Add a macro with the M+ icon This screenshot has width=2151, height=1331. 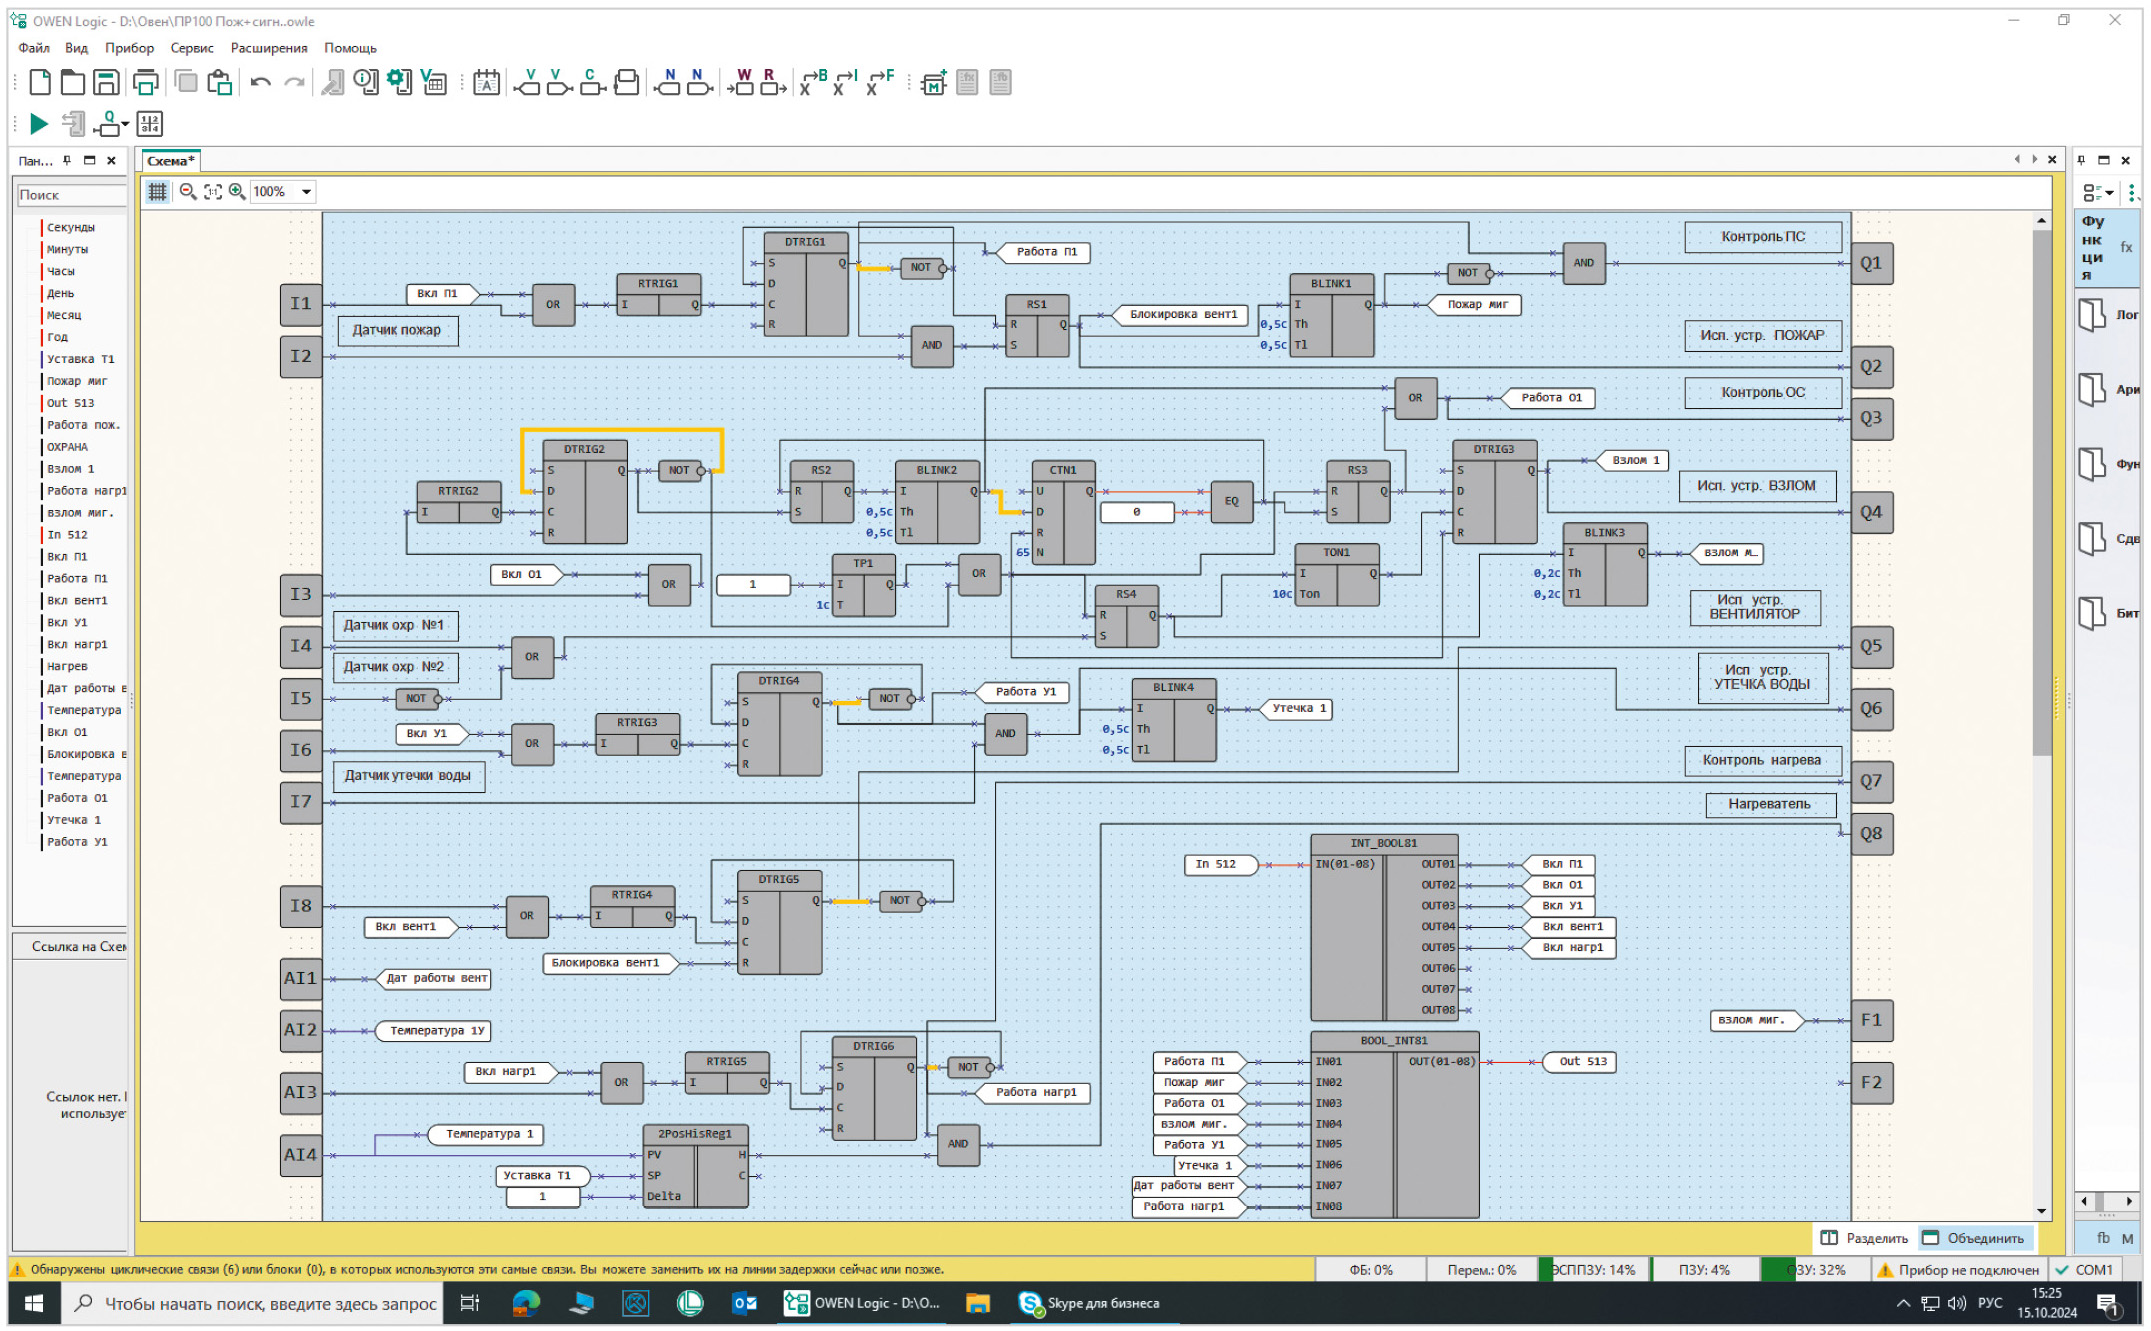click(933, 83)
